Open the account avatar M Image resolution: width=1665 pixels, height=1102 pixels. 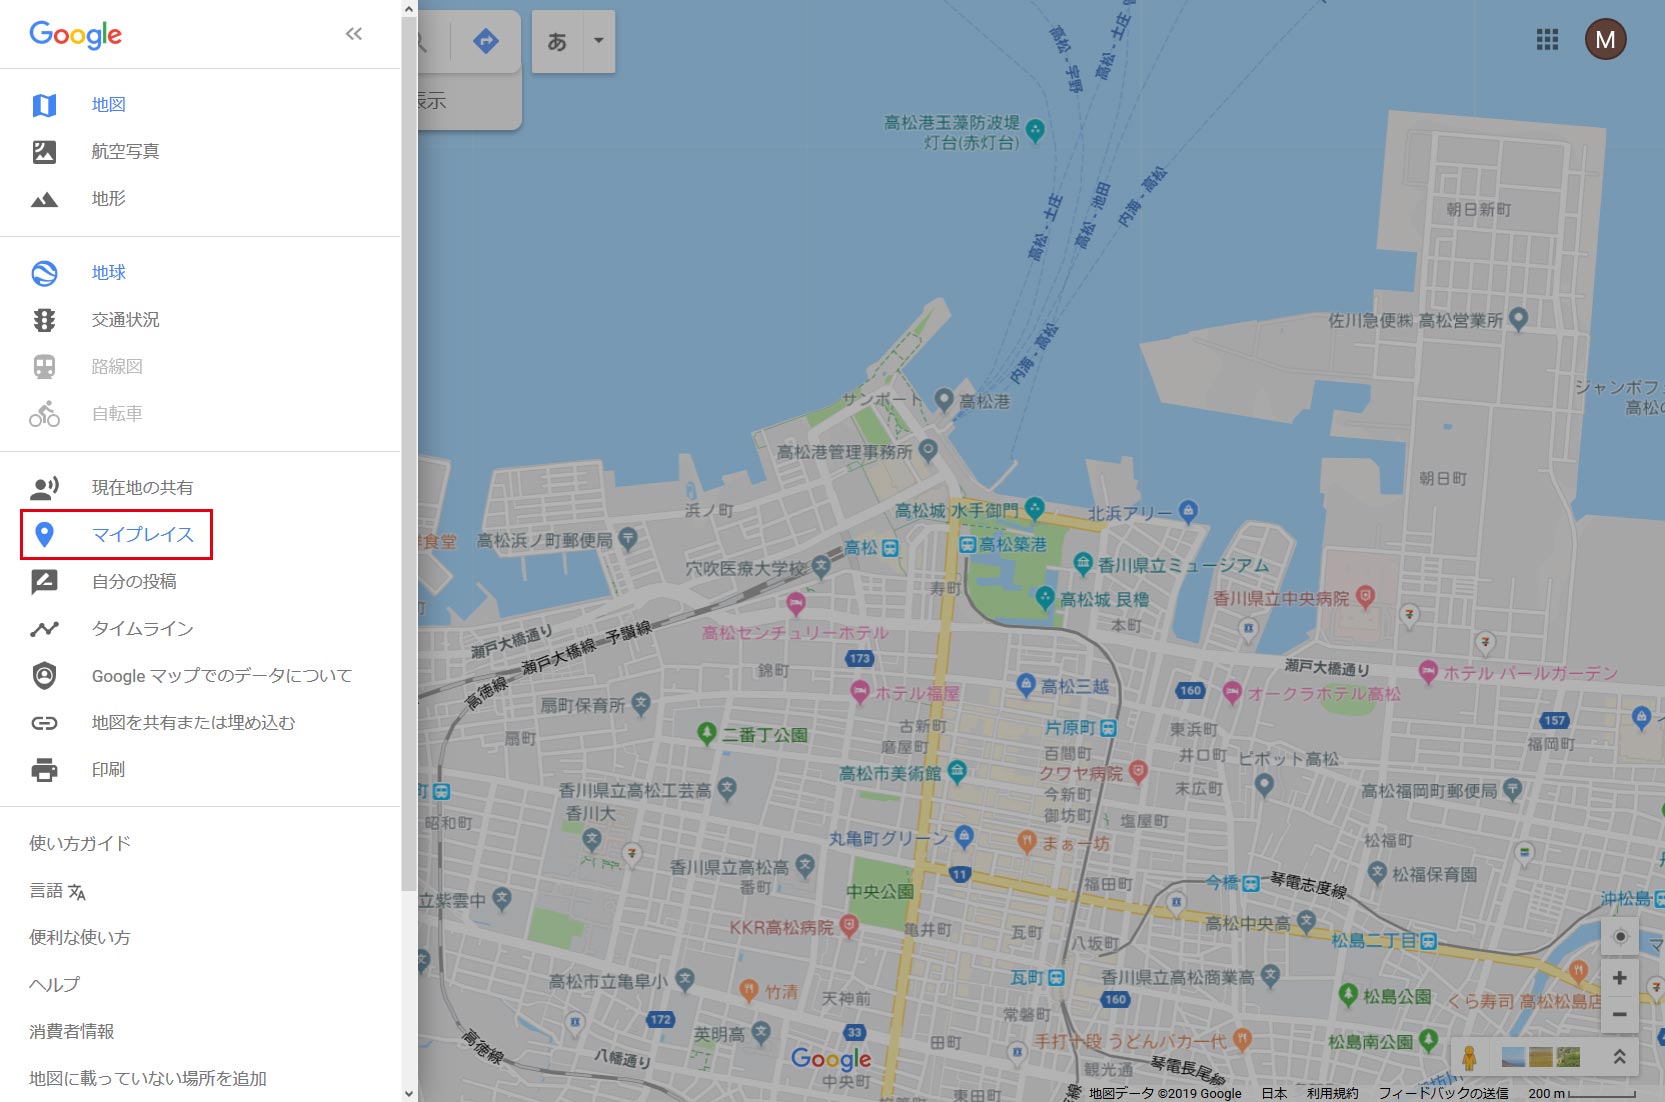(x=1605, y=40)
